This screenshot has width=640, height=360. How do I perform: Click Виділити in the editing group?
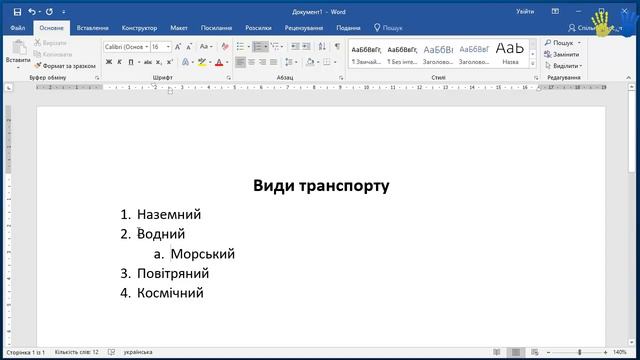pyautogui.click(x=563, y=66)
